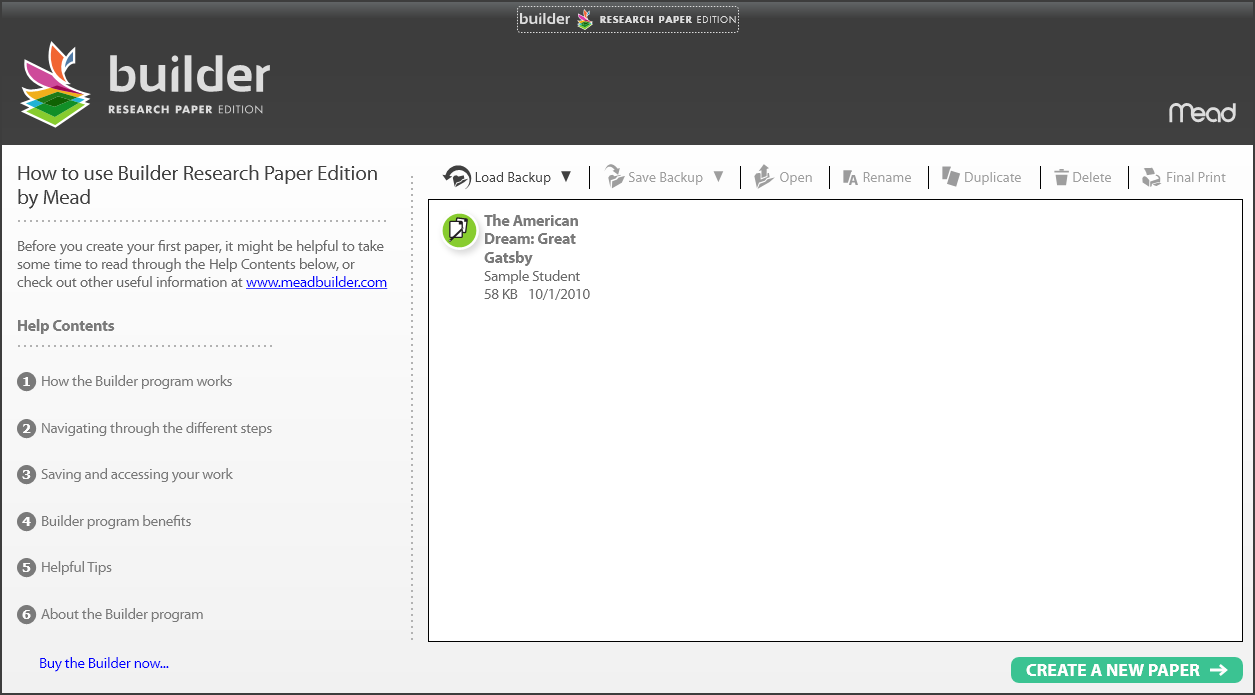Open Saving and accessing your work
The width and height of the screenshot is (1255, 695).
tap(137, 474)
